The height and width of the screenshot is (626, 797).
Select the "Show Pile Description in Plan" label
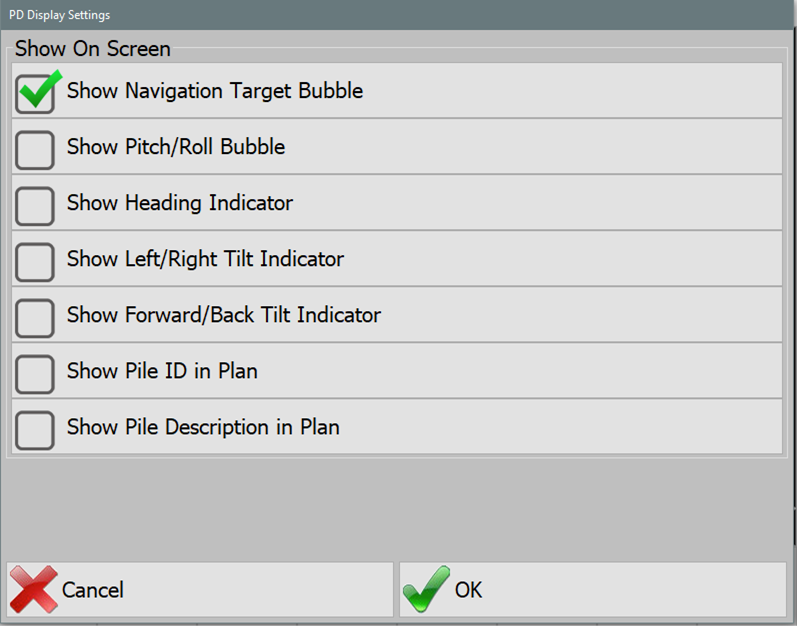pos(203,427)
